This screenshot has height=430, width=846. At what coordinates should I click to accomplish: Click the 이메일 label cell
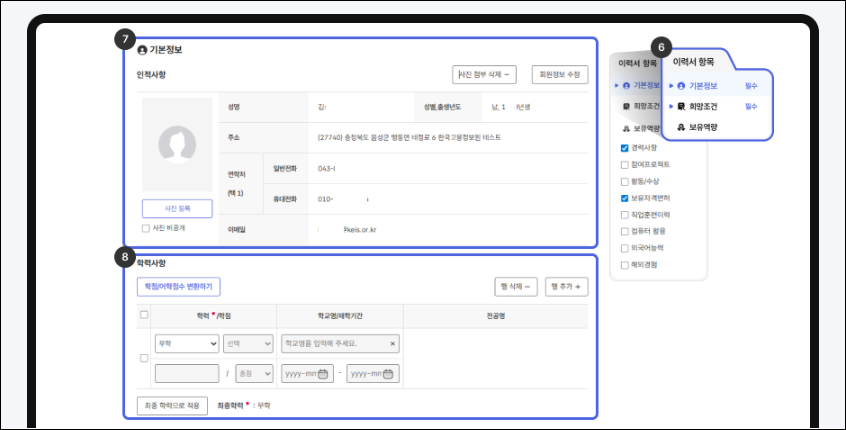coord(264,230)
